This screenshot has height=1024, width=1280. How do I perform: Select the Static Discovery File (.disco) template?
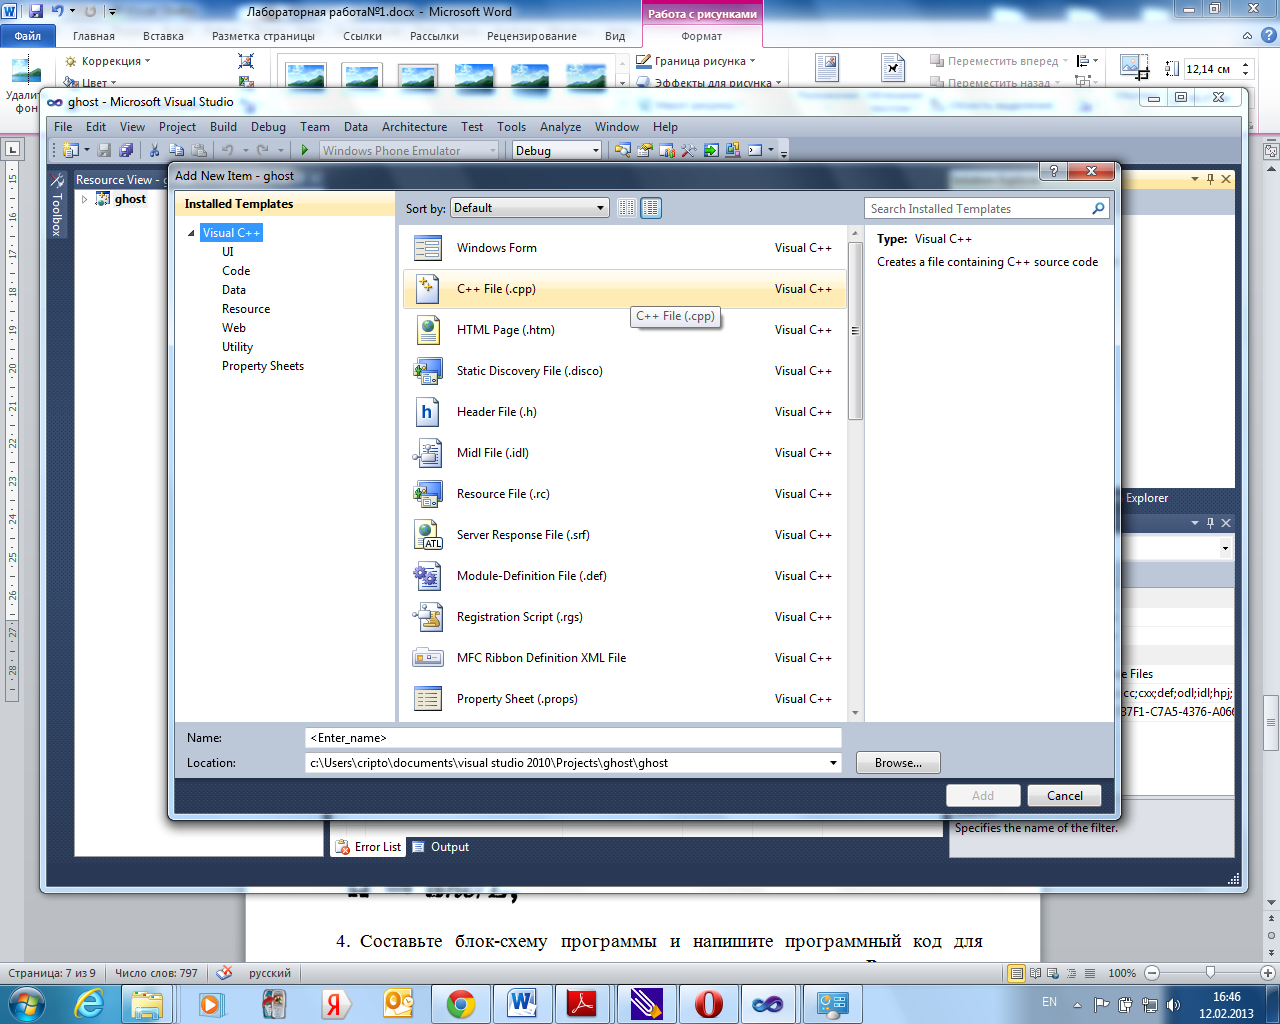624,371
